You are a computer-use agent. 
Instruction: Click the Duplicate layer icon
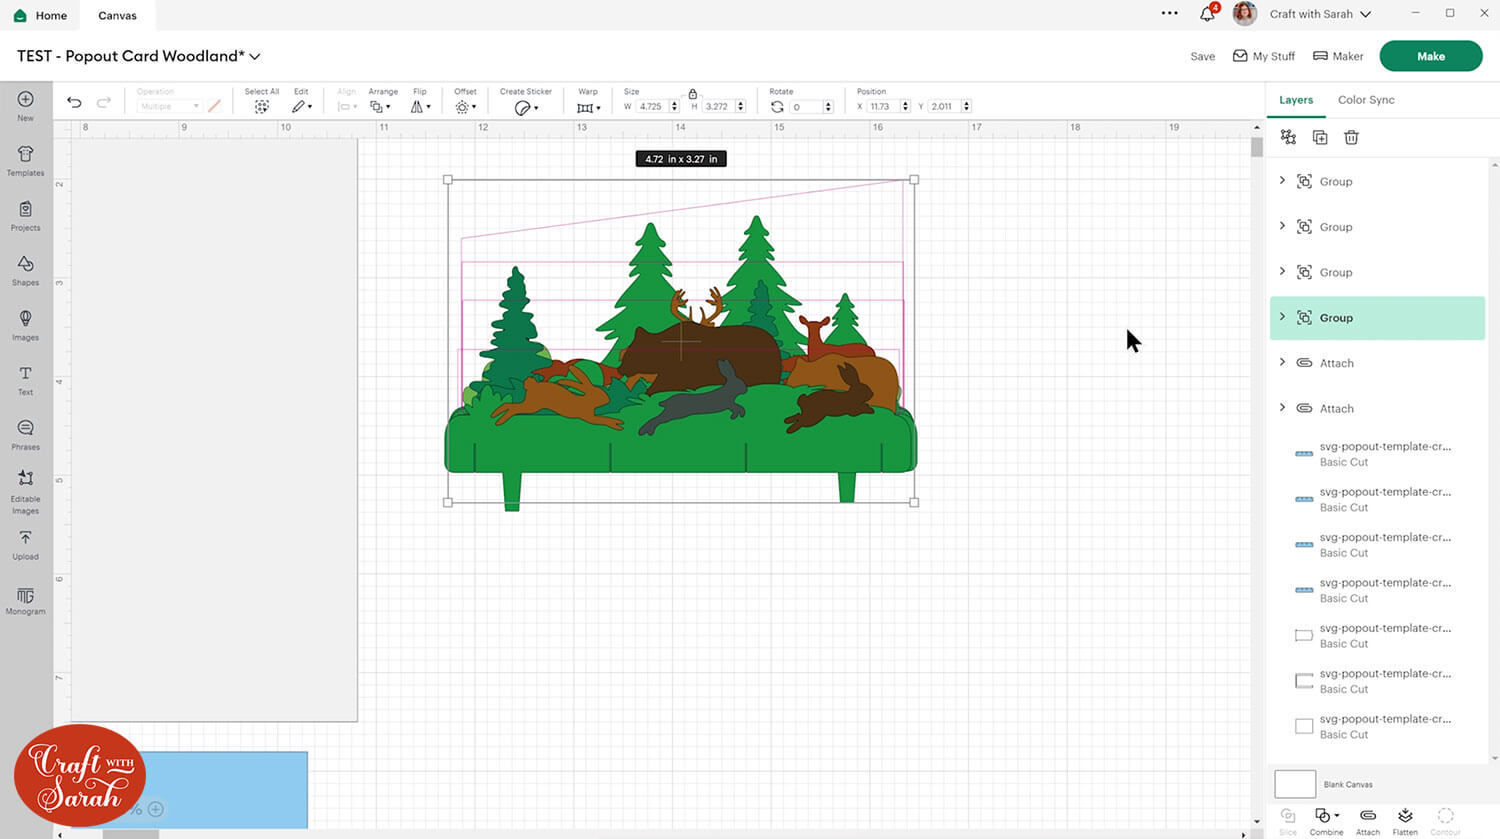click(x=1320, y=138)
